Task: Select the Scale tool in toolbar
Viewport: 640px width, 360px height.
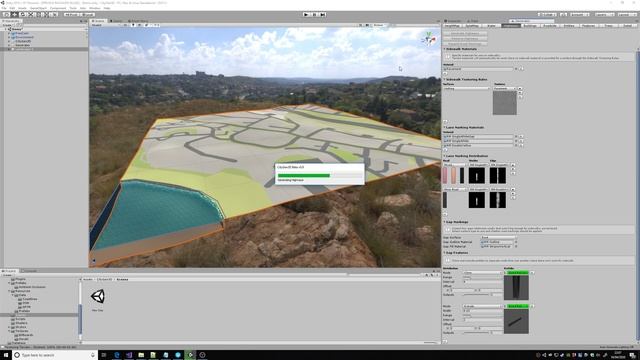Action: click(31, 14)
